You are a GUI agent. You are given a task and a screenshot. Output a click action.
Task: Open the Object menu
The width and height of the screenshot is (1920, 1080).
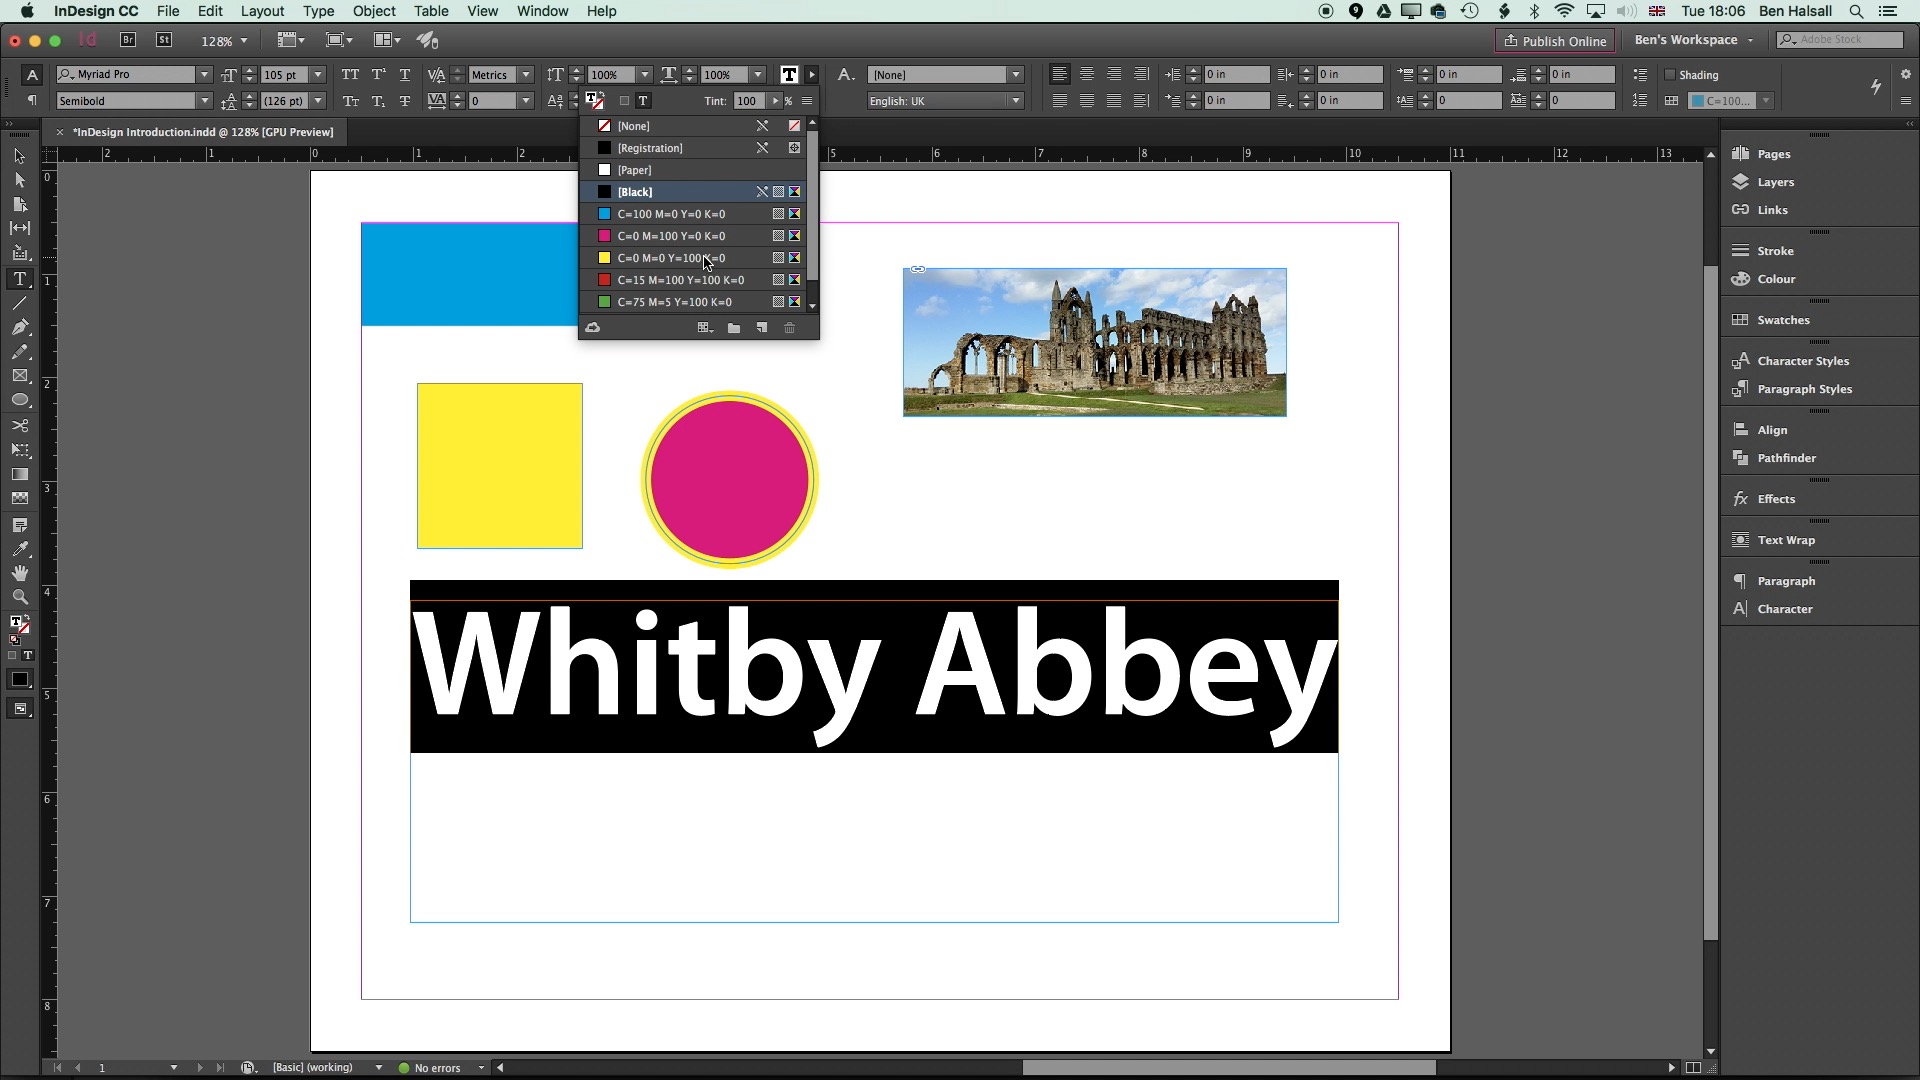374,11
